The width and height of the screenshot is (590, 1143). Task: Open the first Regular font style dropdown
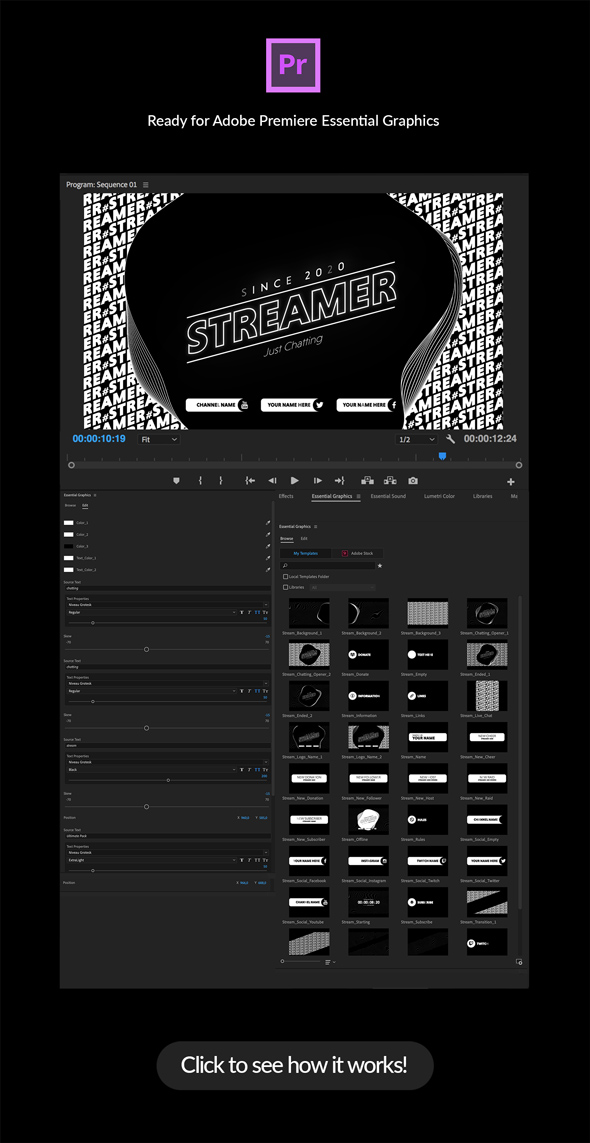click(x=151, y=612)
